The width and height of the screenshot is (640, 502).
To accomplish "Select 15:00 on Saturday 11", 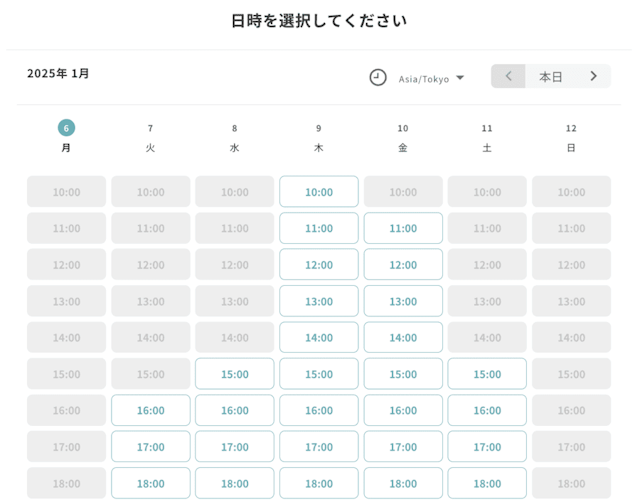I will click(487, 374).
